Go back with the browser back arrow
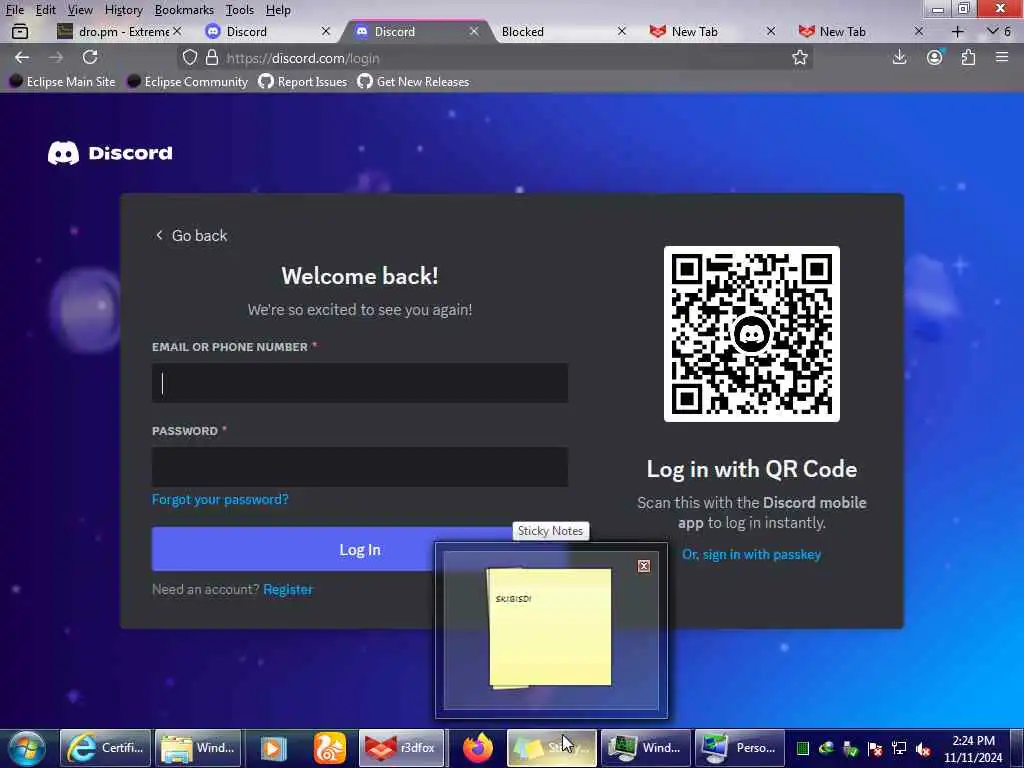The width and height of the screenshot is (1024, 768). [22, 57]
